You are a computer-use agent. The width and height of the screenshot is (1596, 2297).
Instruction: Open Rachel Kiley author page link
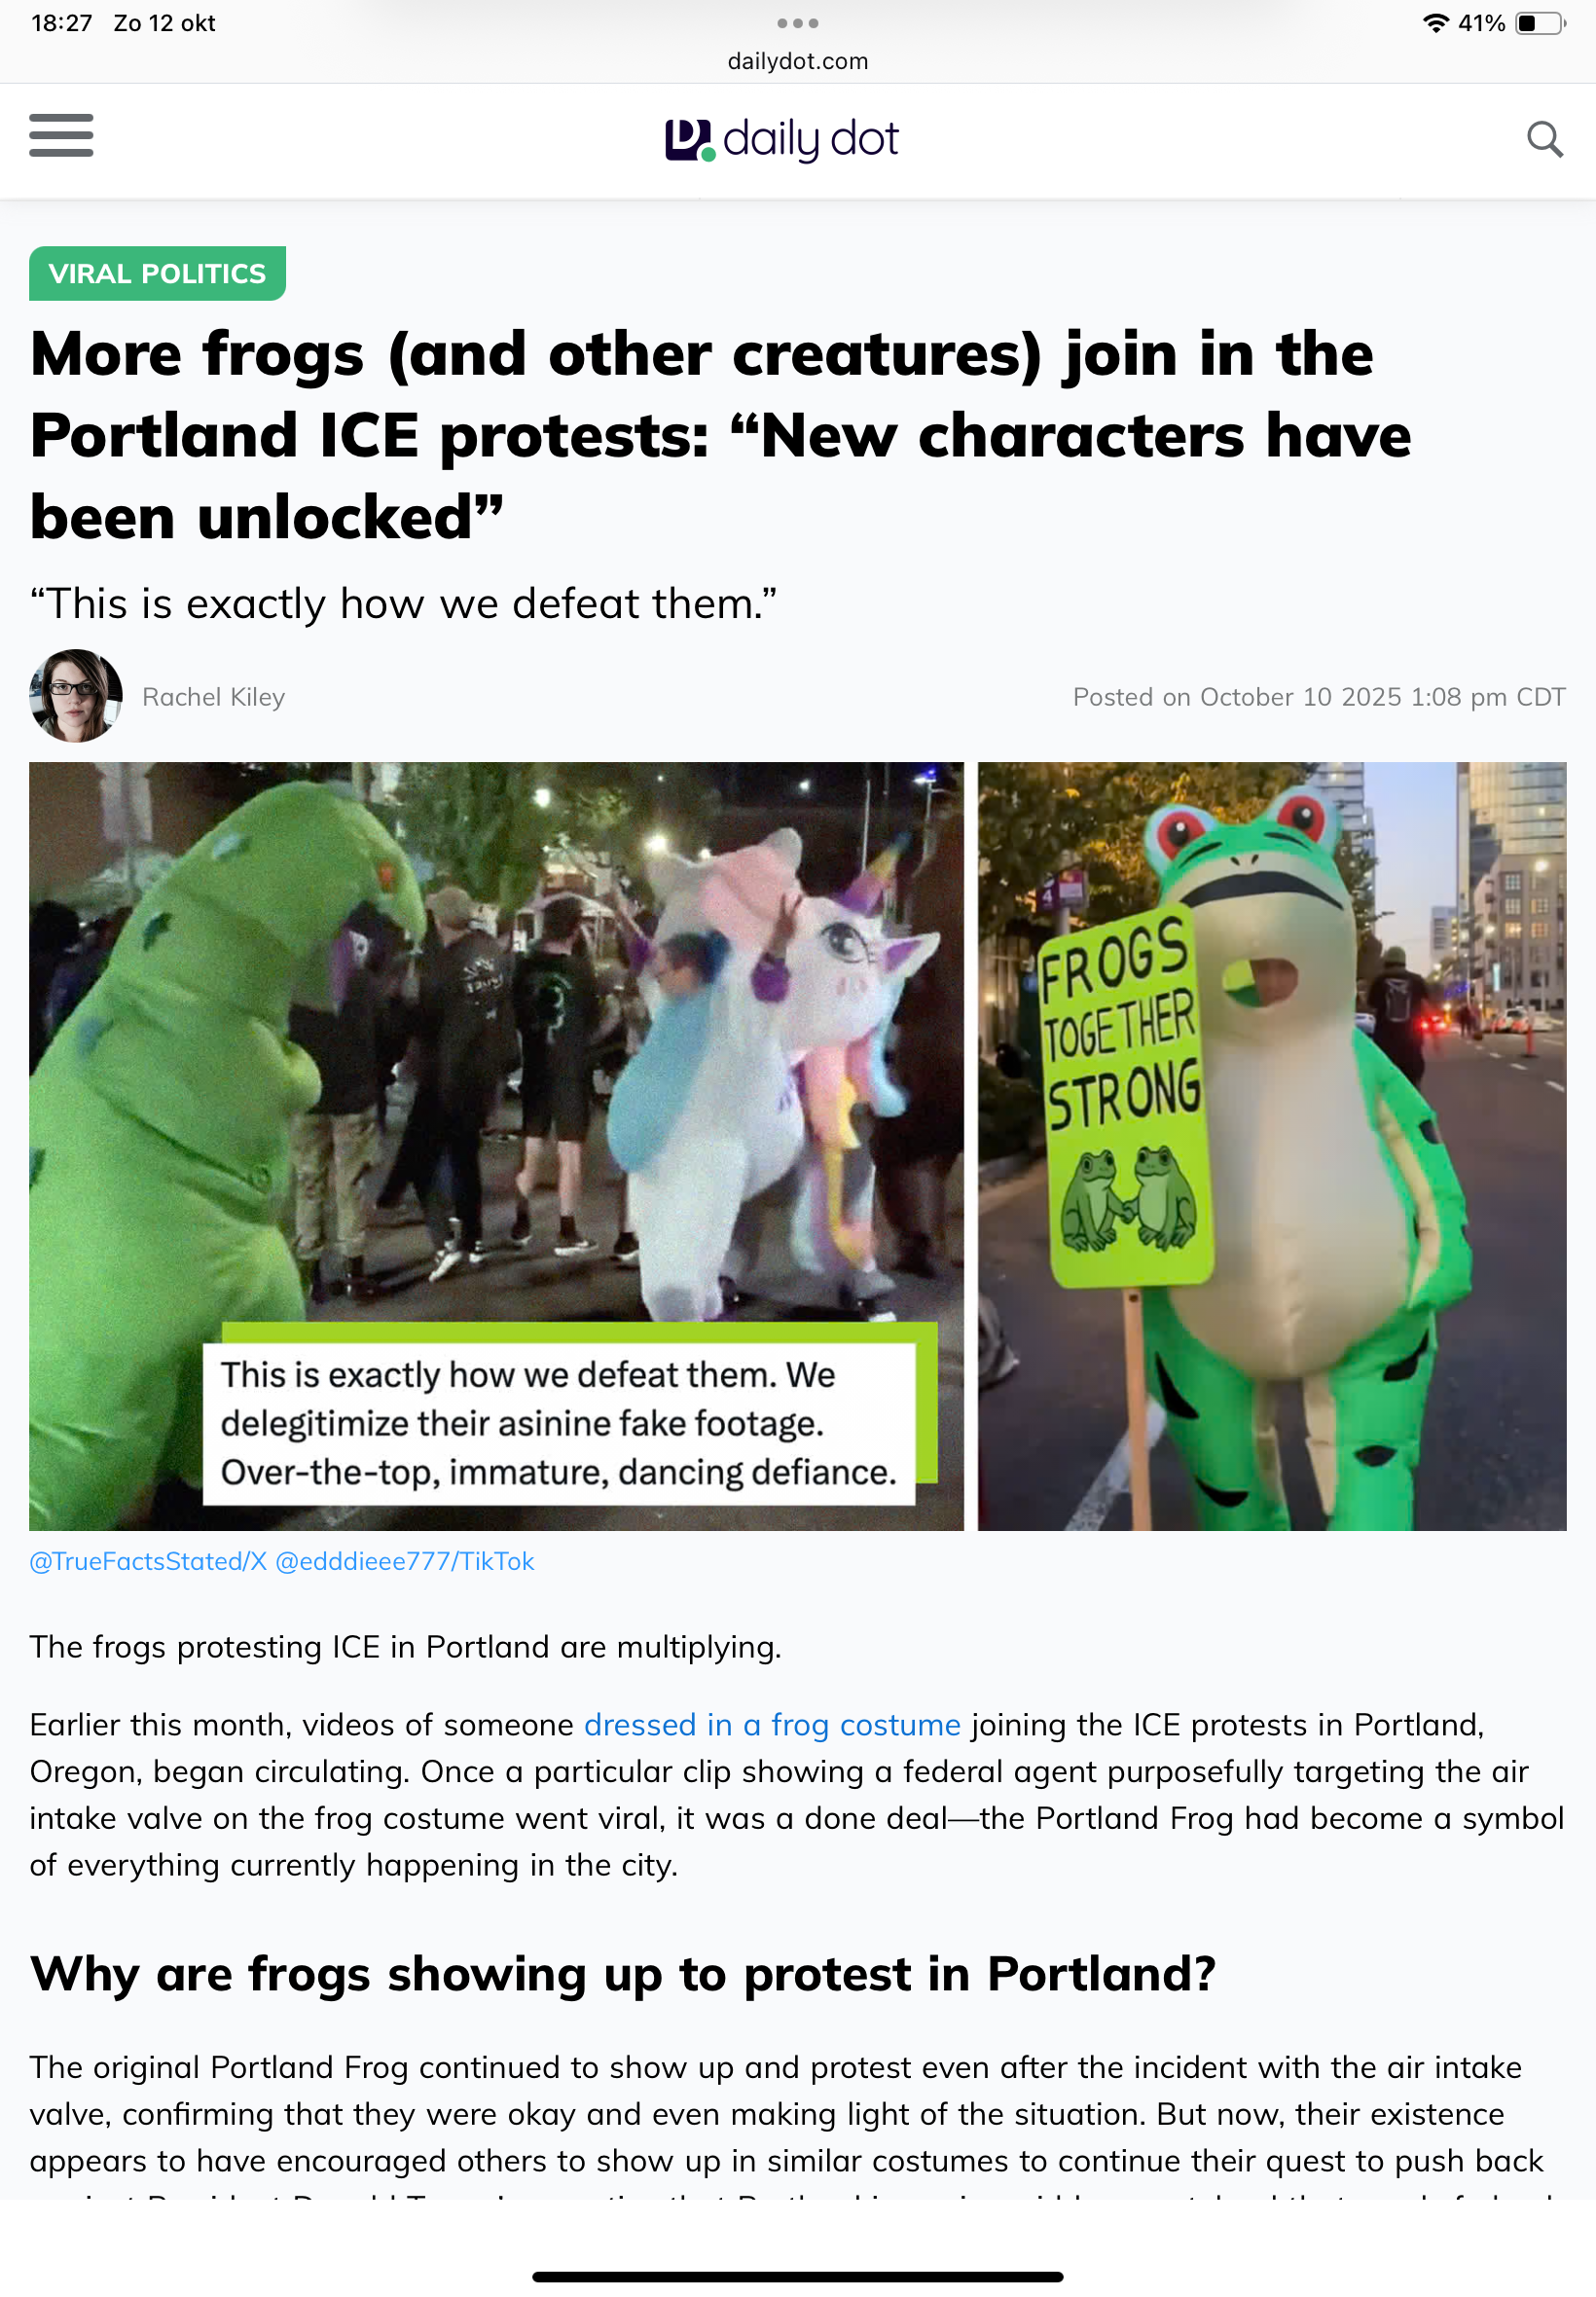coord(213,697)
